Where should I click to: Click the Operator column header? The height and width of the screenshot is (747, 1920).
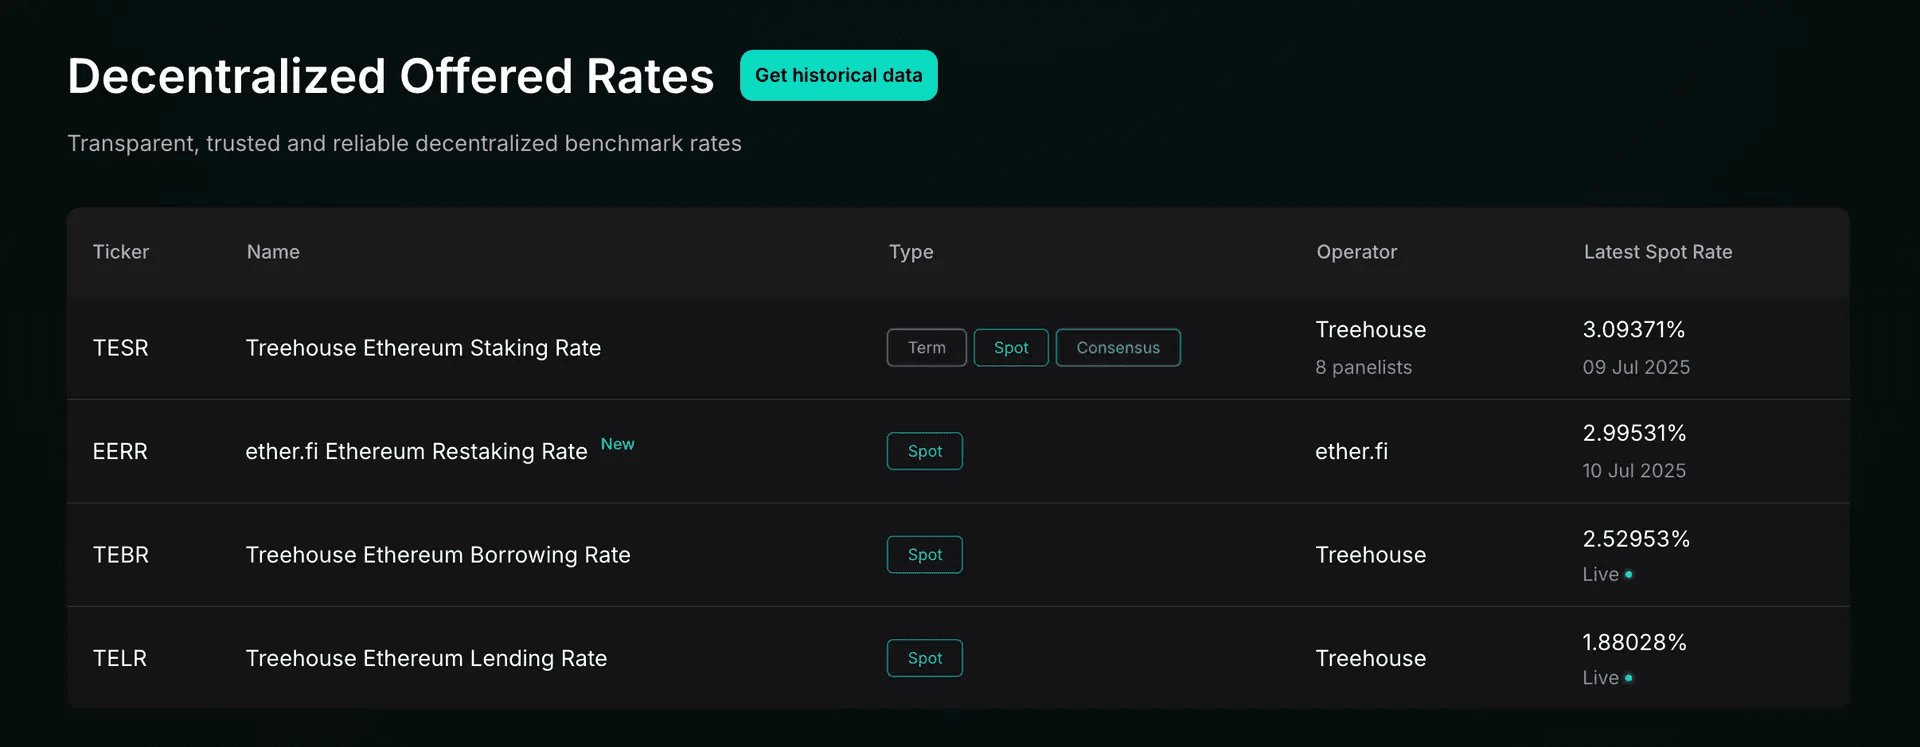(x=1356, y=252)
